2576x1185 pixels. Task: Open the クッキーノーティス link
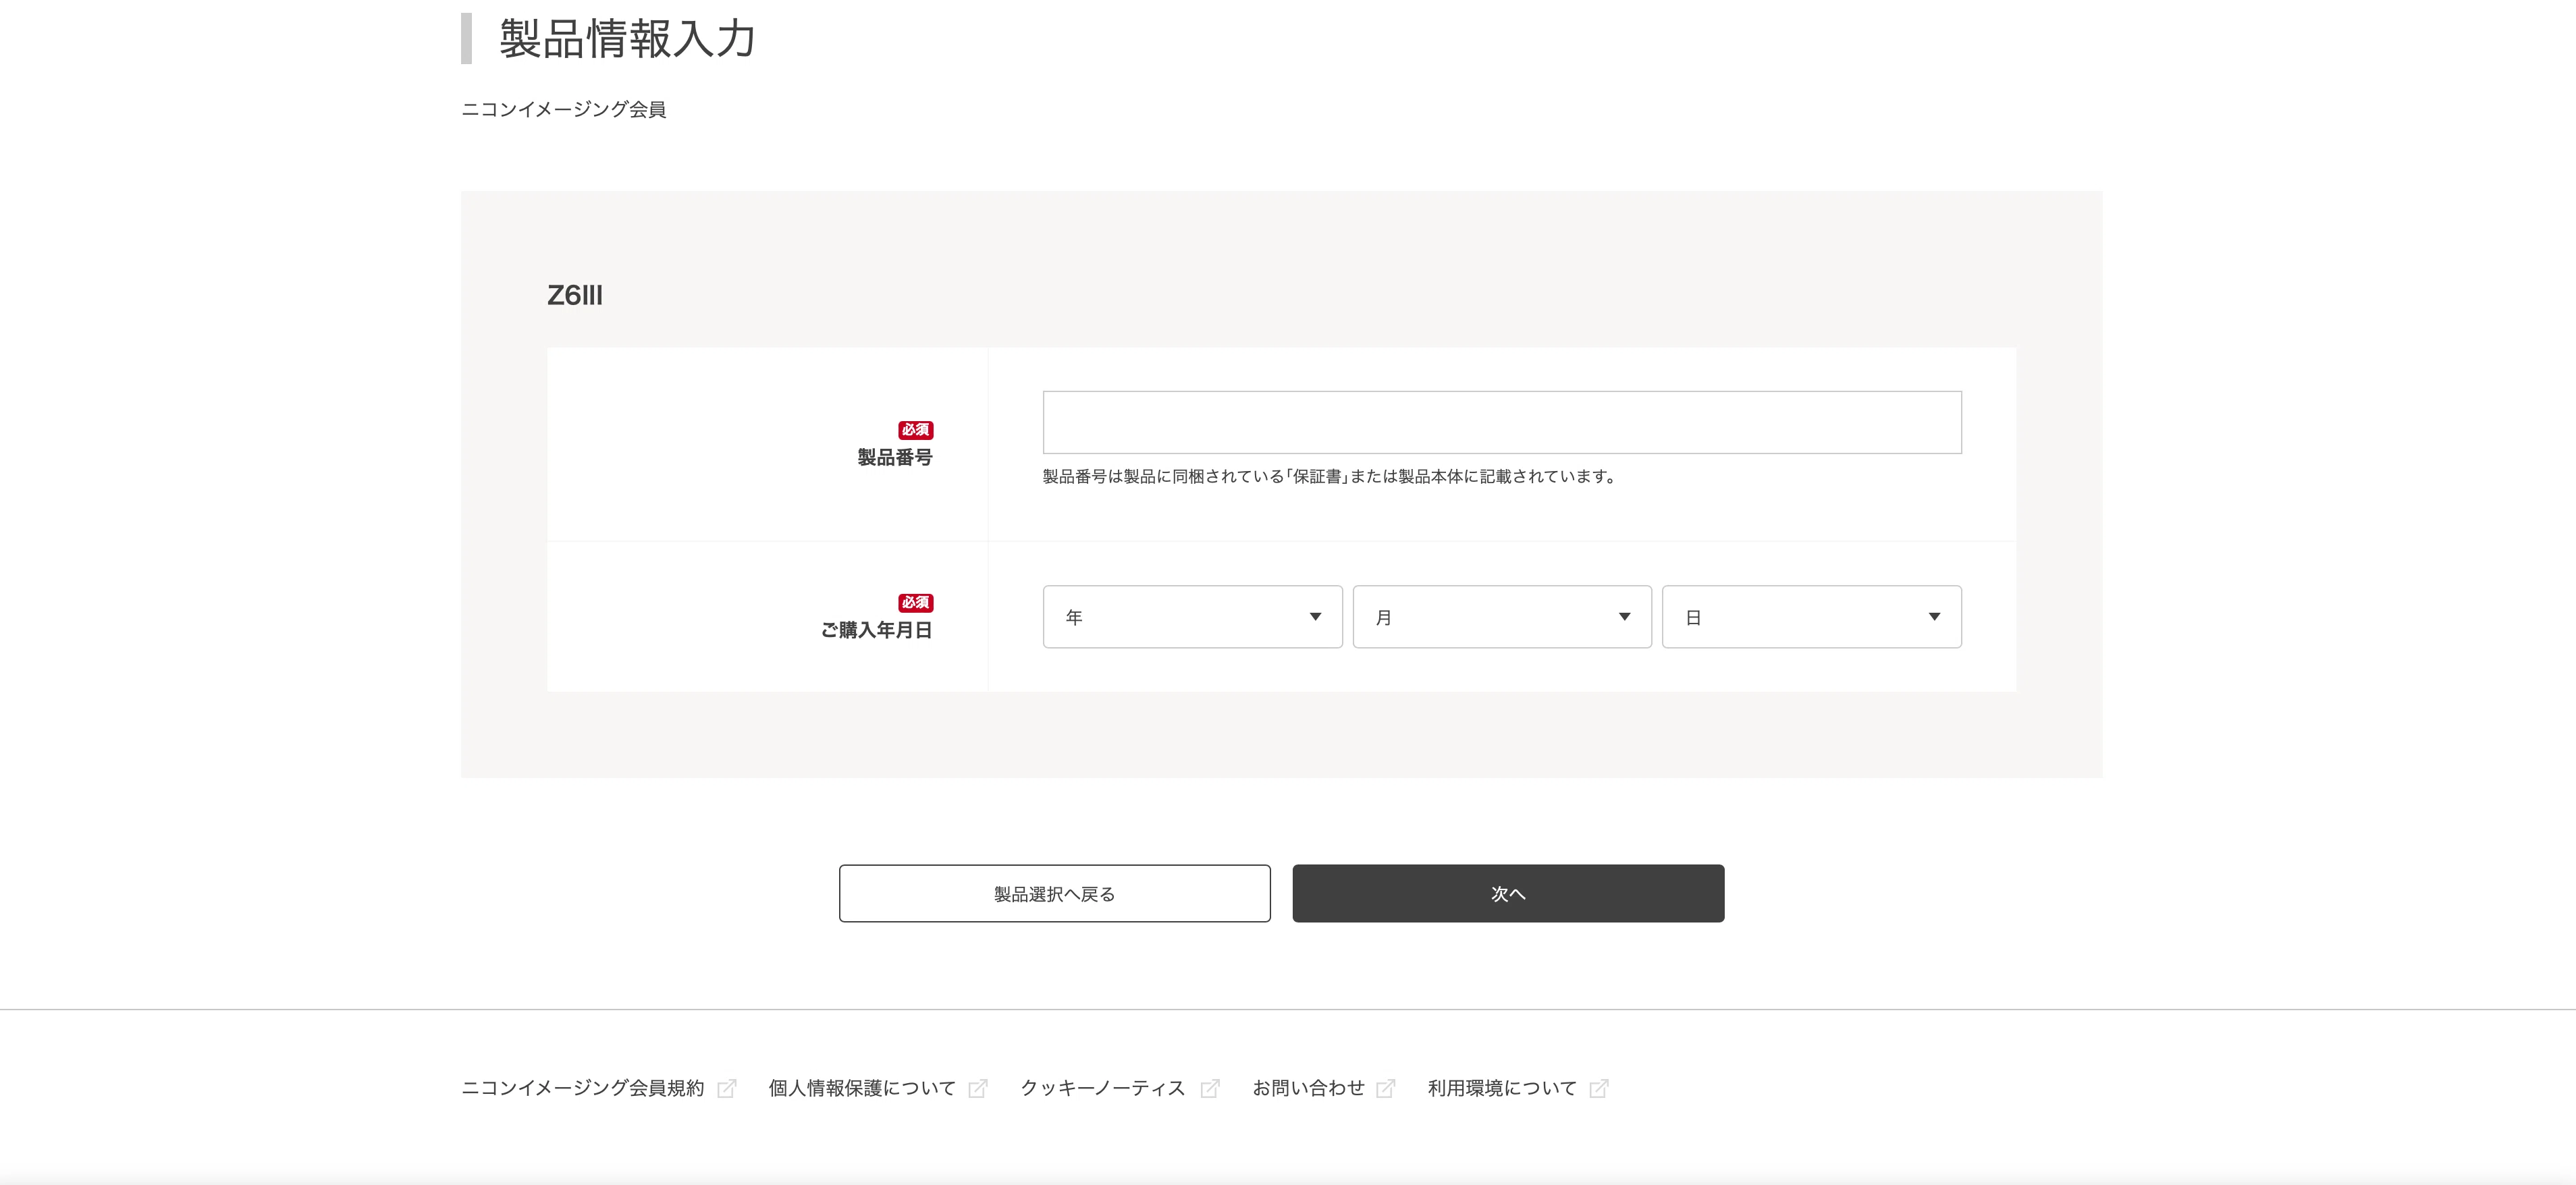click(x=1103, y=1088)
